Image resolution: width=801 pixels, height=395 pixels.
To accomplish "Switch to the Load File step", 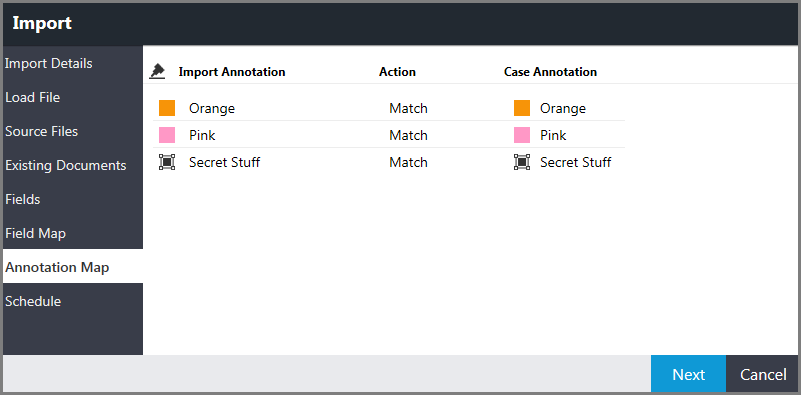I will click(x=73, y=97).
